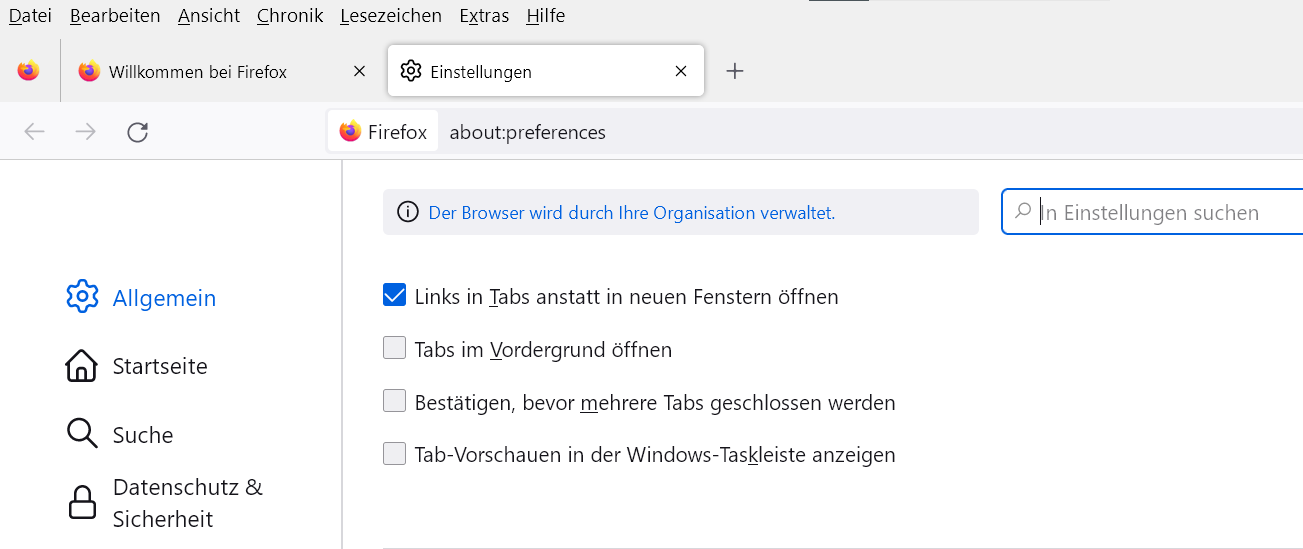Close the Einstellungen tab
The width and height of the screenshot is (1303, 549).
coord(681,71)
